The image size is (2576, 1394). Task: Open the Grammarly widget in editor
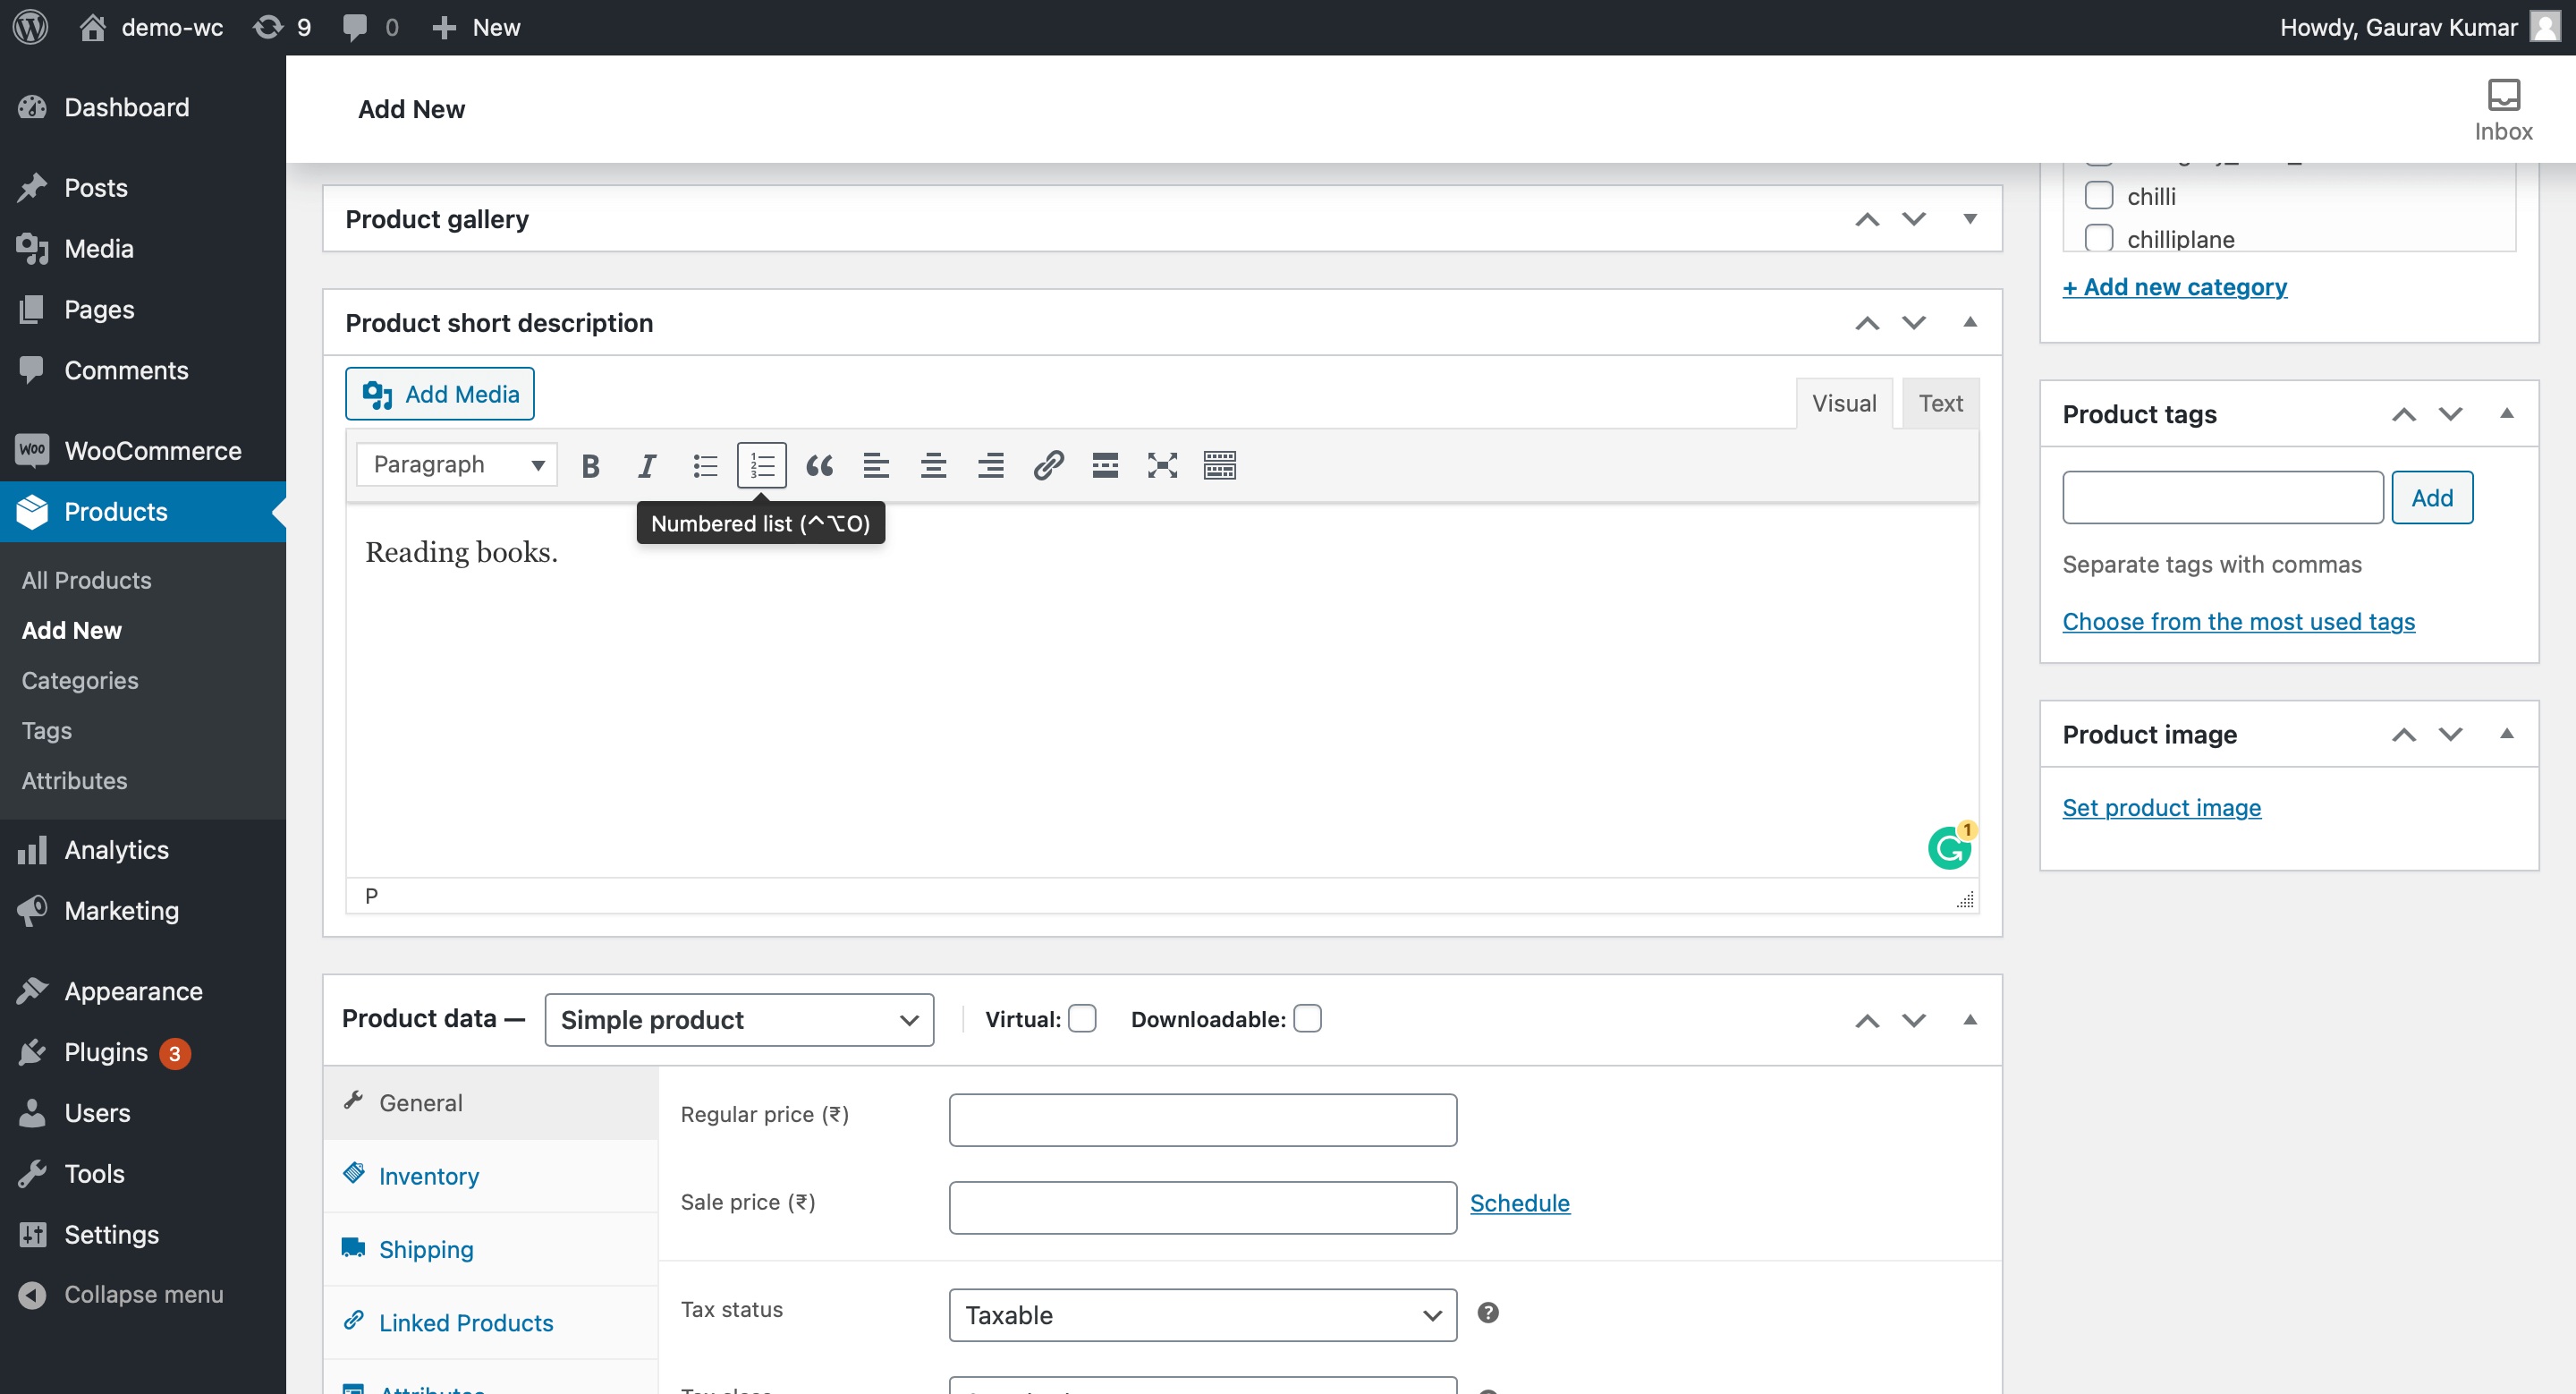(x=1948, y=849)
